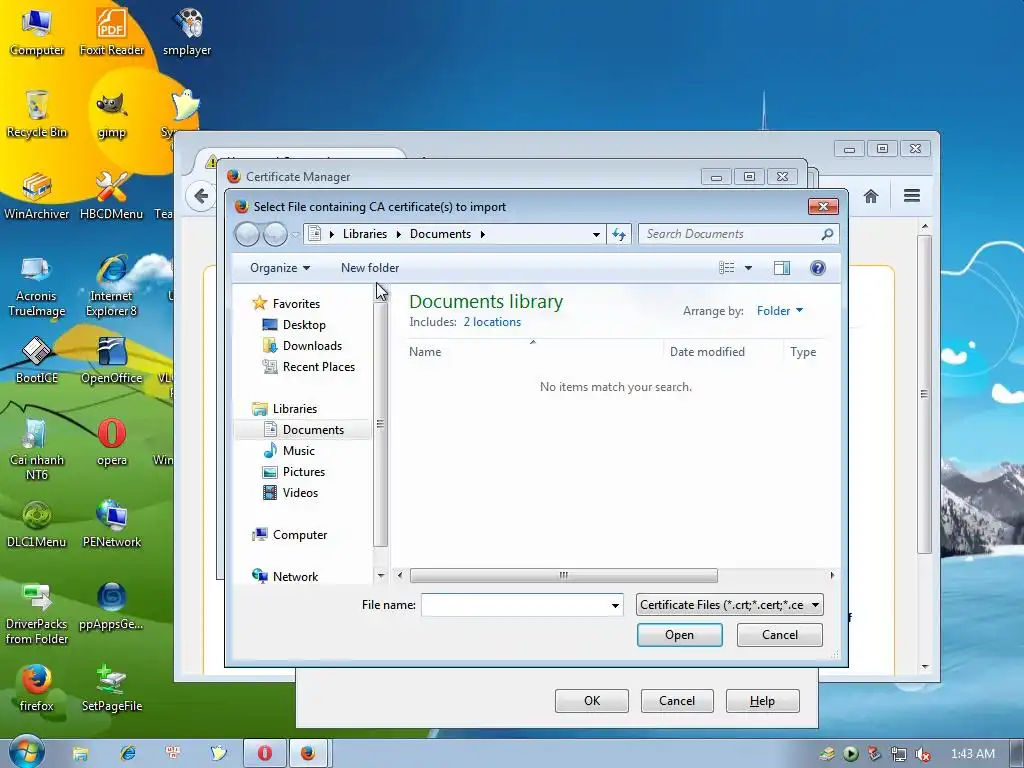Image resolution: width=1024 pixels, height=768 pixels.
Task: Open OpenOffice desktop shortcut
Action: coord(112,360)
